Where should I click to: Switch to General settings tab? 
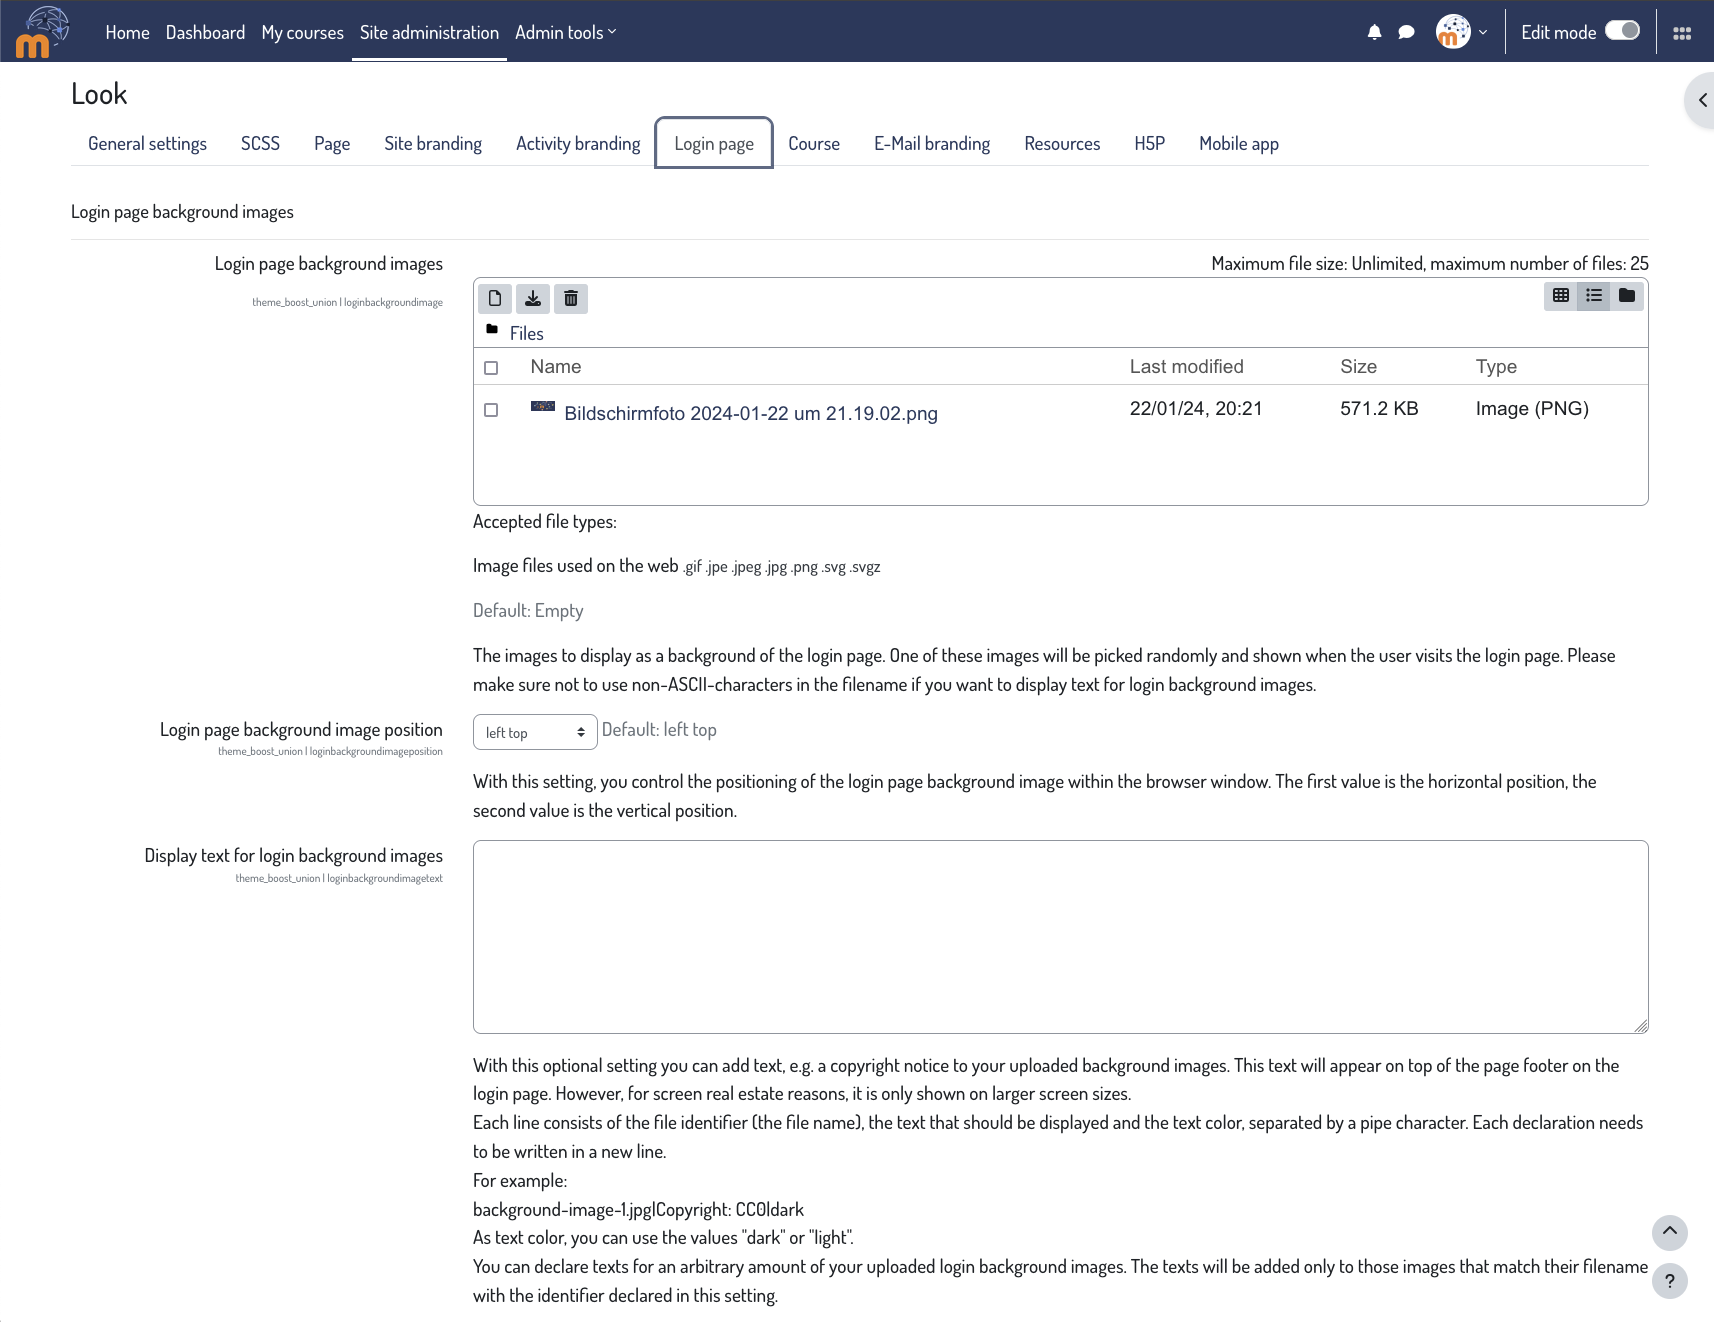147,143
